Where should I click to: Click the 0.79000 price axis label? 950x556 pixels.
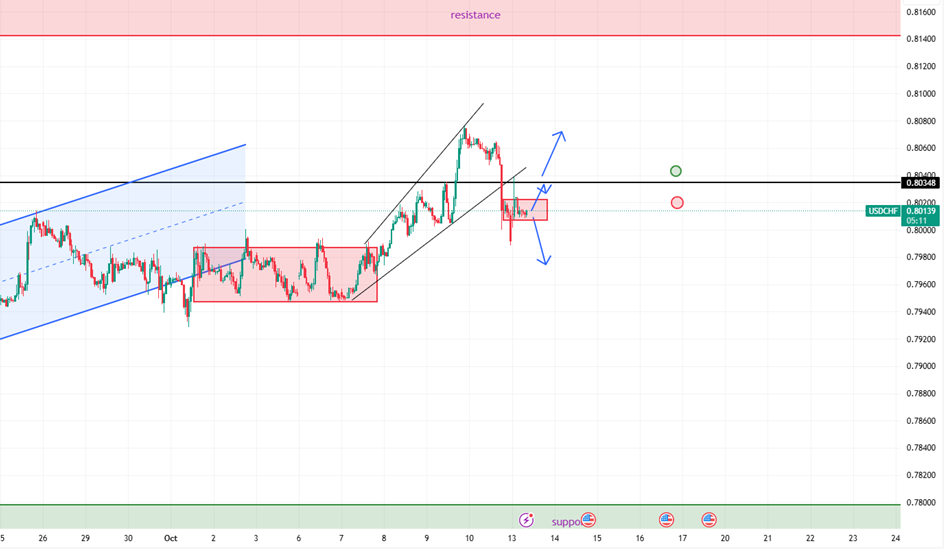(x=920, y=366)
